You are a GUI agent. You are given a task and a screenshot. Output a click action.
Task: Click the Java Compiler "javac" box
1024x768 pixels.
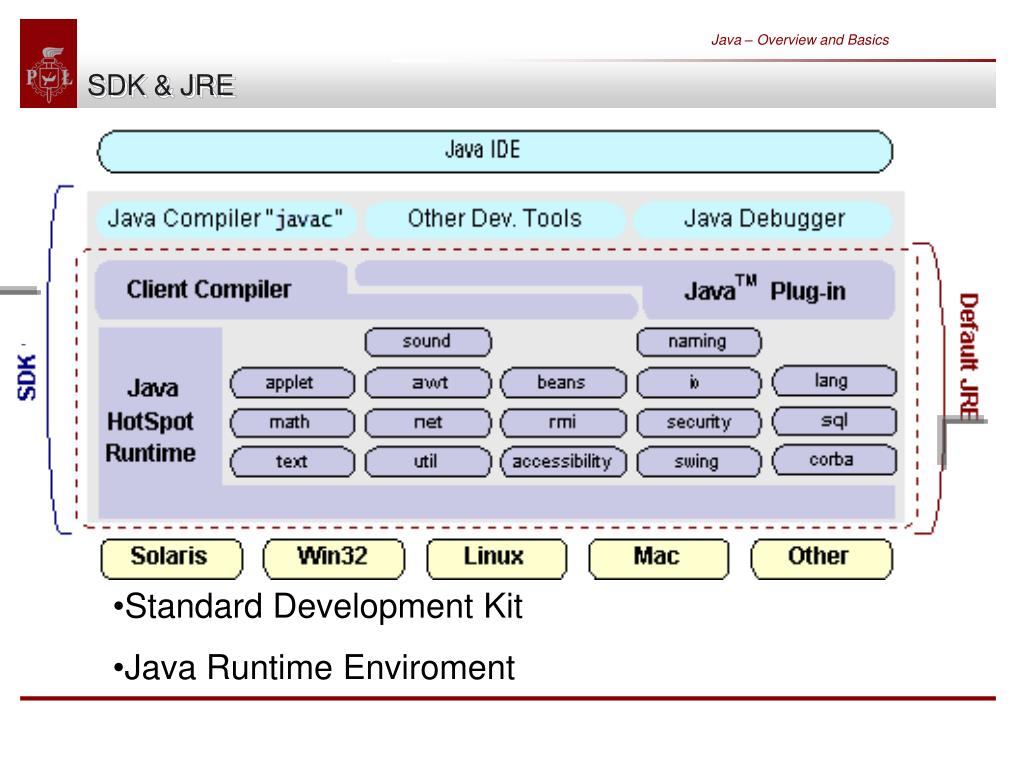pos(226,219)
